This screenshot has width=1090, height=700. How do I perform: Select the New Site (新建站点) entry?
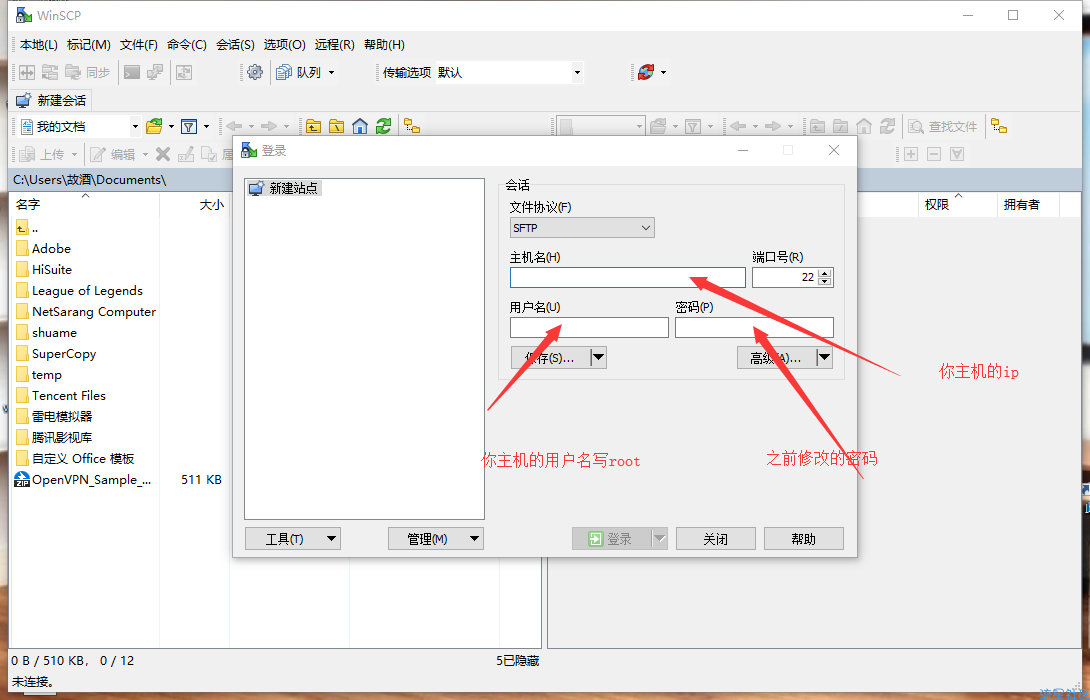tap(285, 188)
